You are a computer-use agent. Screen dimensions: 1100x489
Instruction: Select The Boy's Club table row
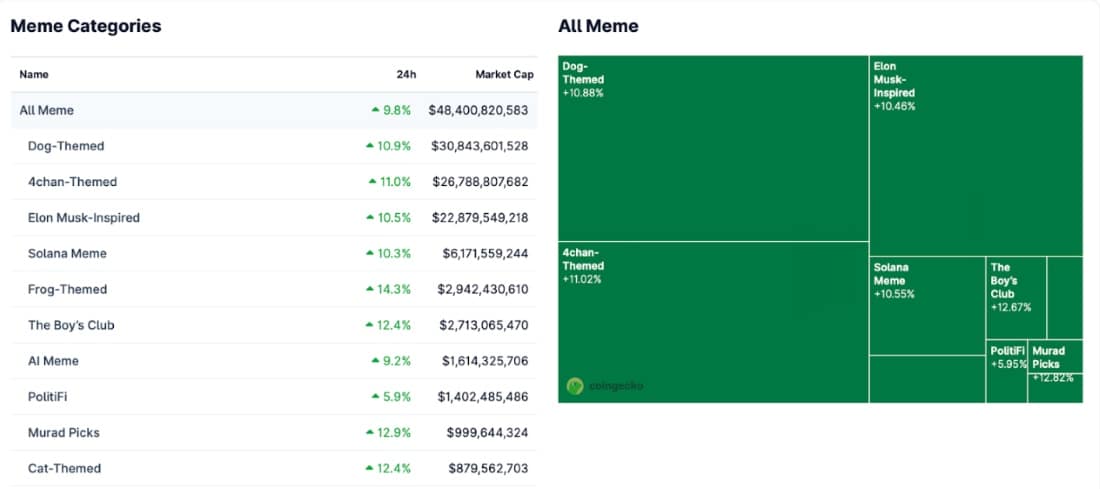(x=71, y=325)
